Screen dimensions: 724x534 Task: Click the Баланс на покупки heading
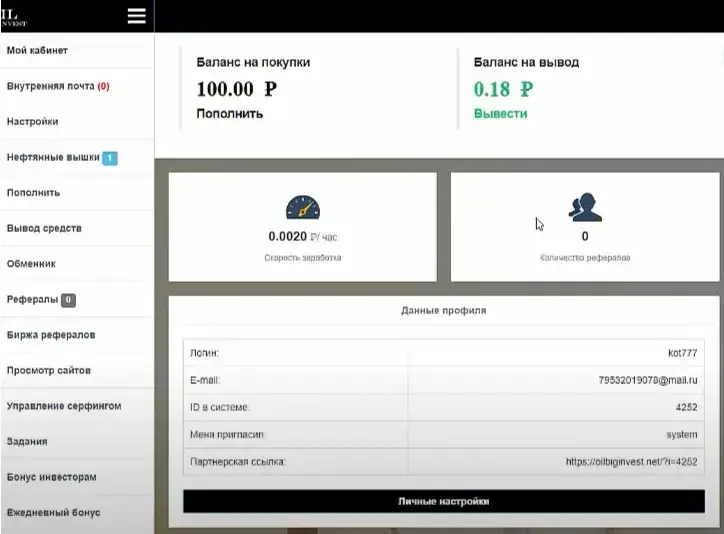coord(253,62)
